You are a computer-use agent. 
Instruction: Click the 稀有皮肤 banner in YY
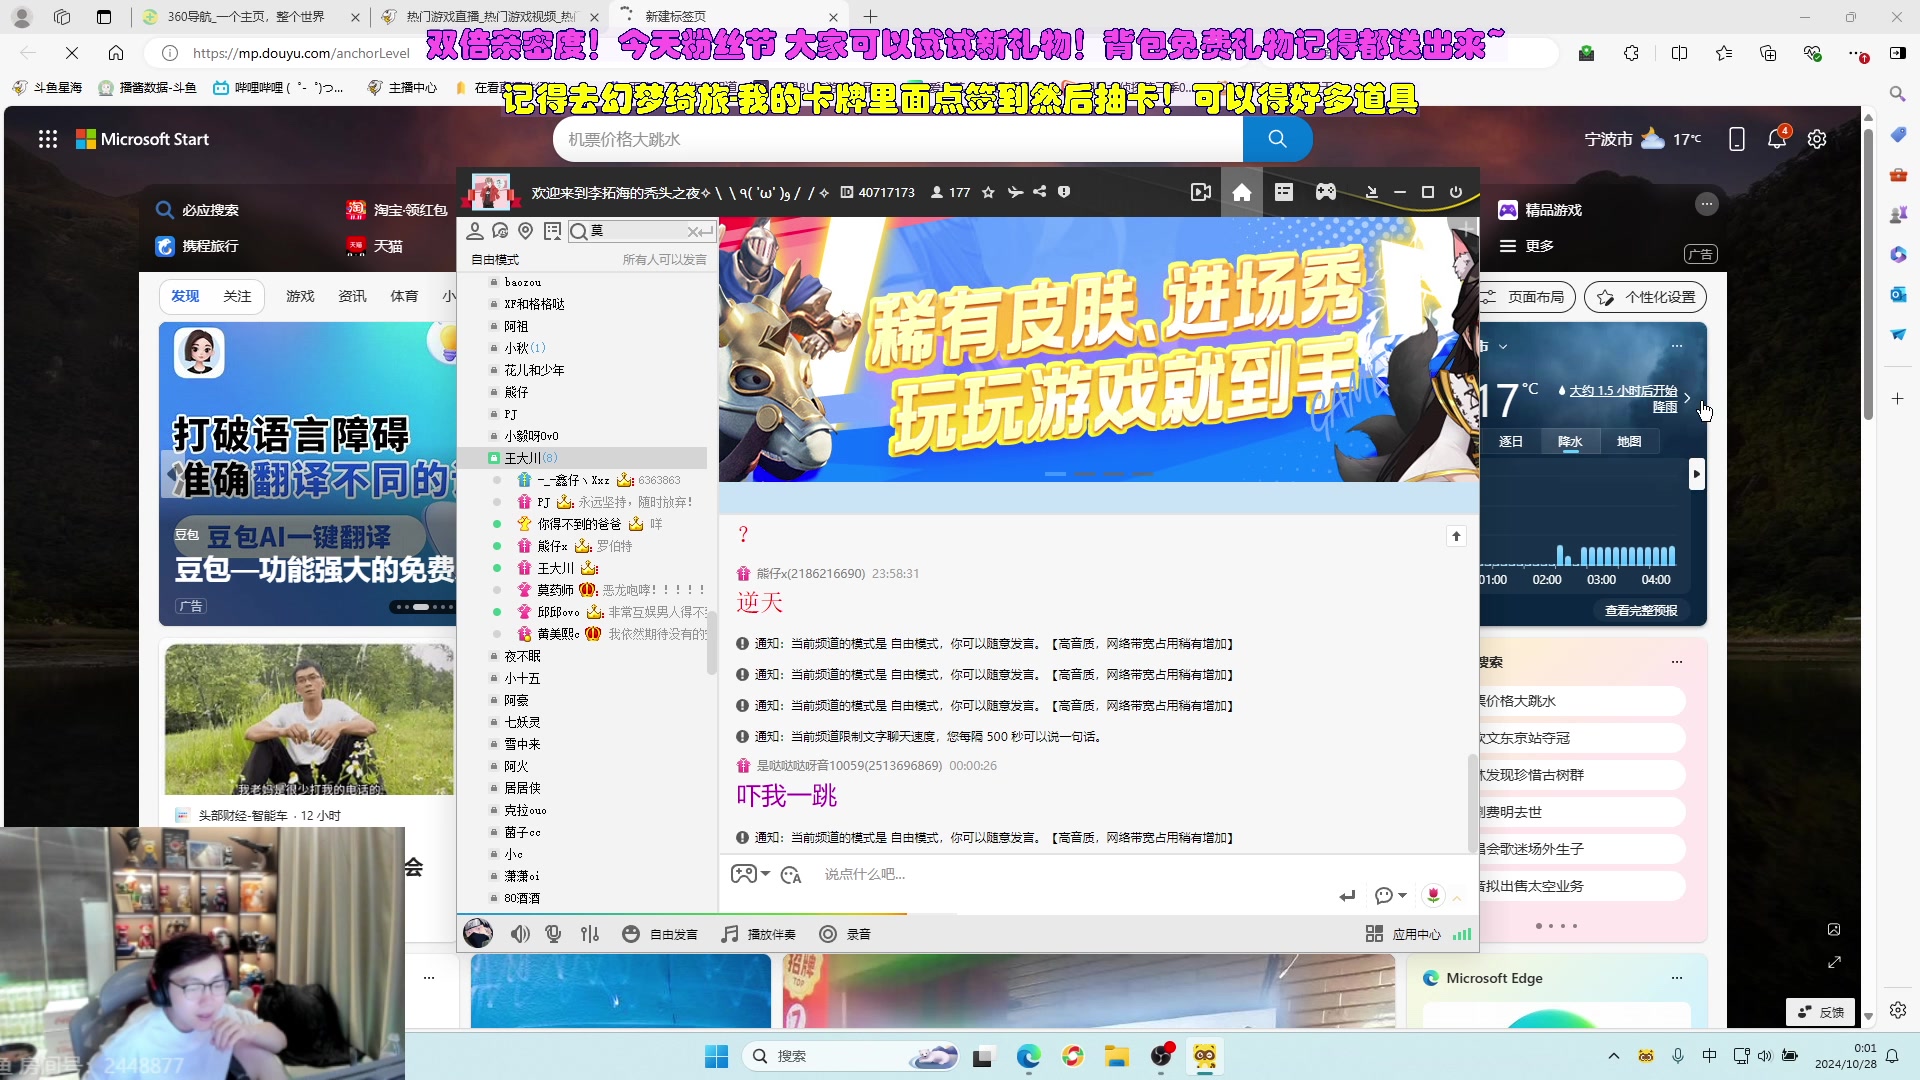(1098, 350)
